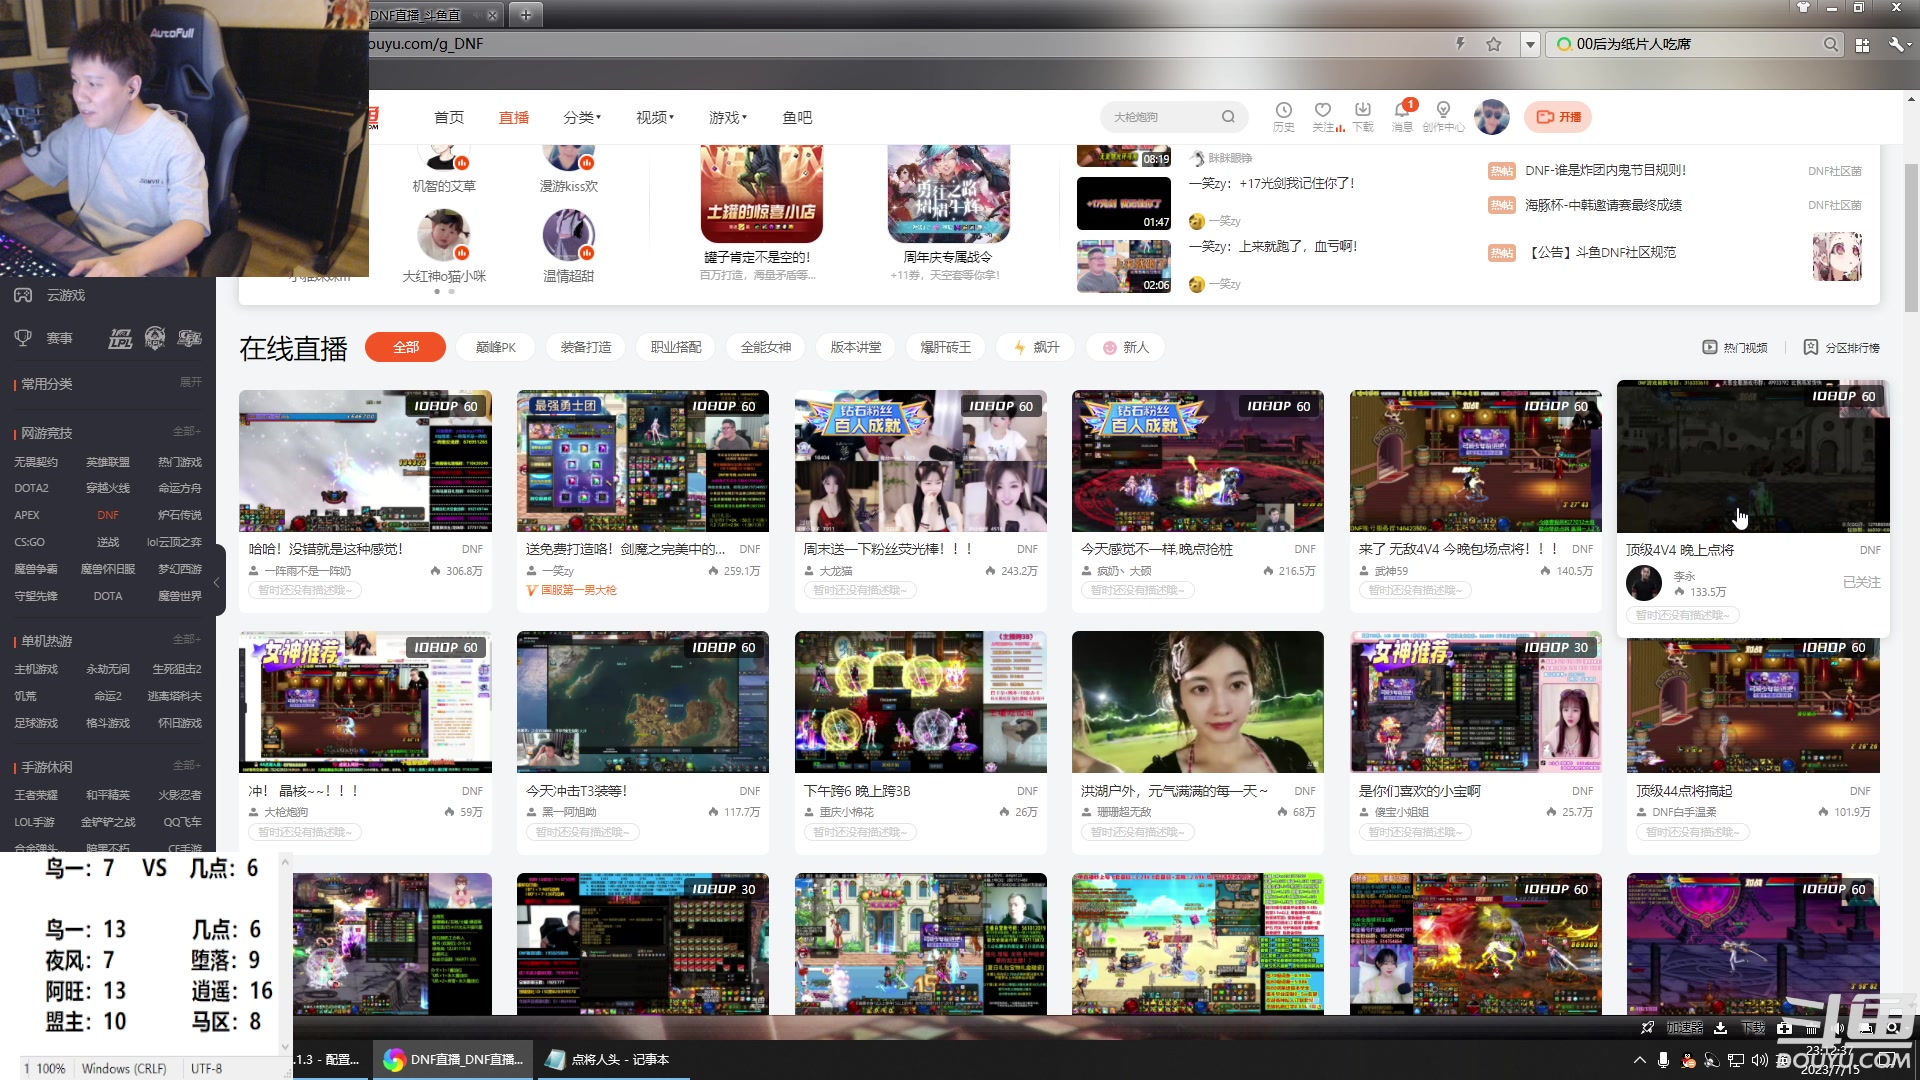Screen dimensions: 1920x1080
Task: Click the rocket 加速器 icon in the bottom bar
Action: coord(1648,1027)
